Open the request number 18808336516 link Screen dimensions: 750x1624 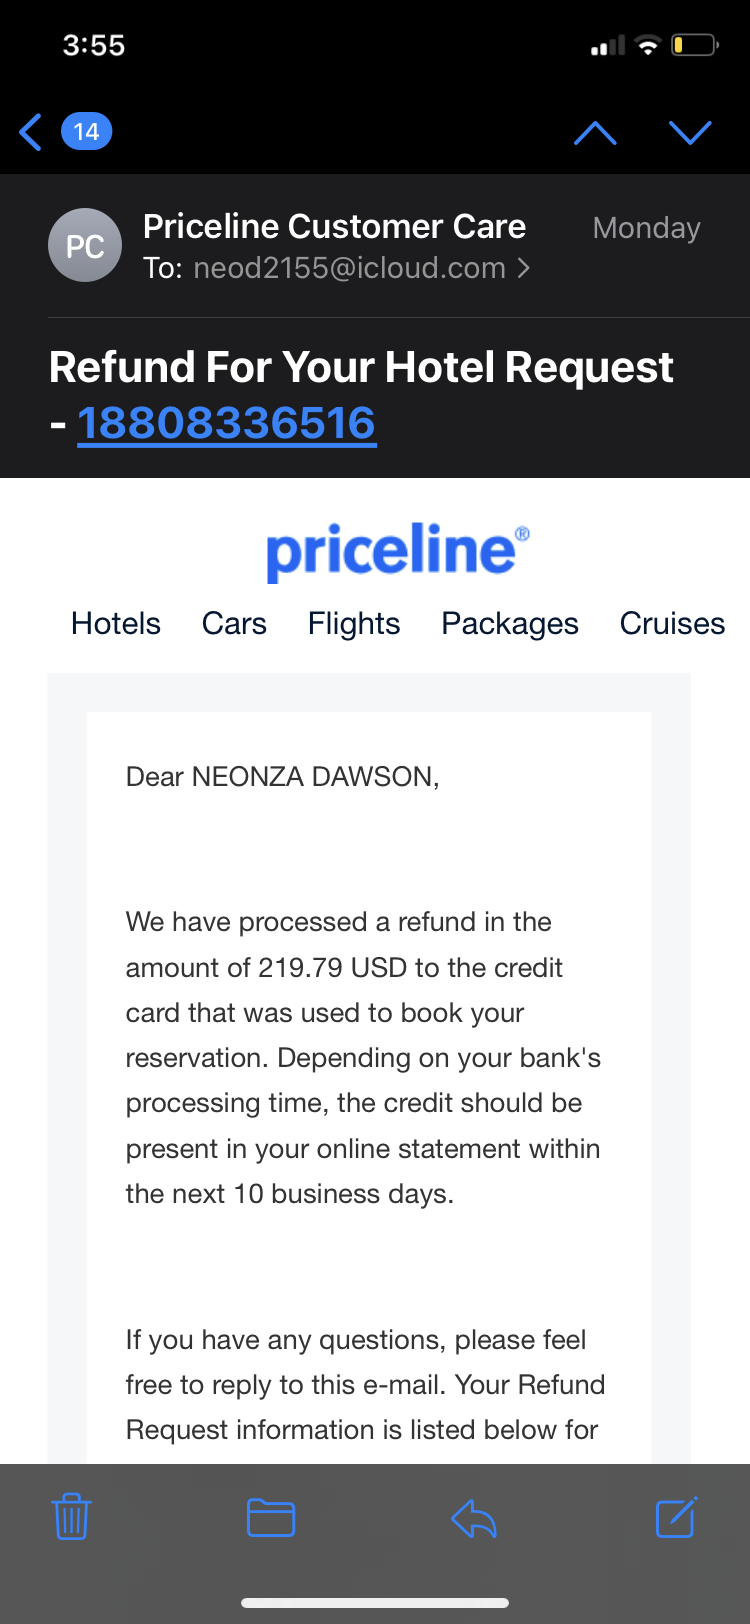click(227, 423)
